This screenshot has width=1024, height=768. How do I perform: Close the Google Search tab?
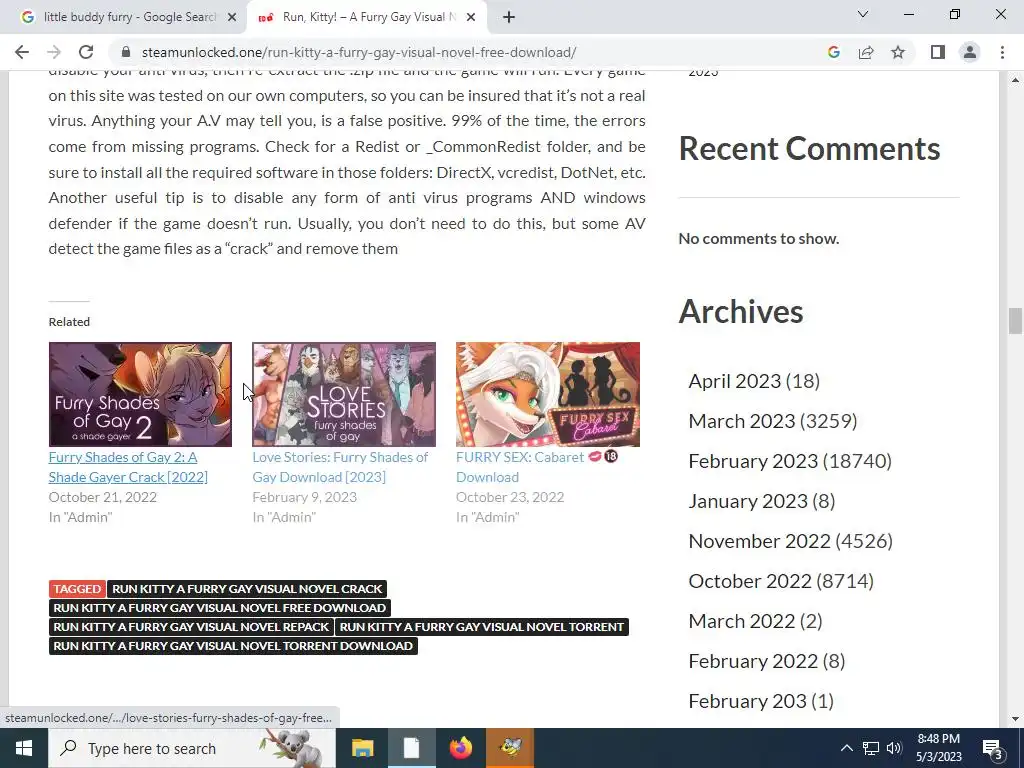[x=231, y=18]
